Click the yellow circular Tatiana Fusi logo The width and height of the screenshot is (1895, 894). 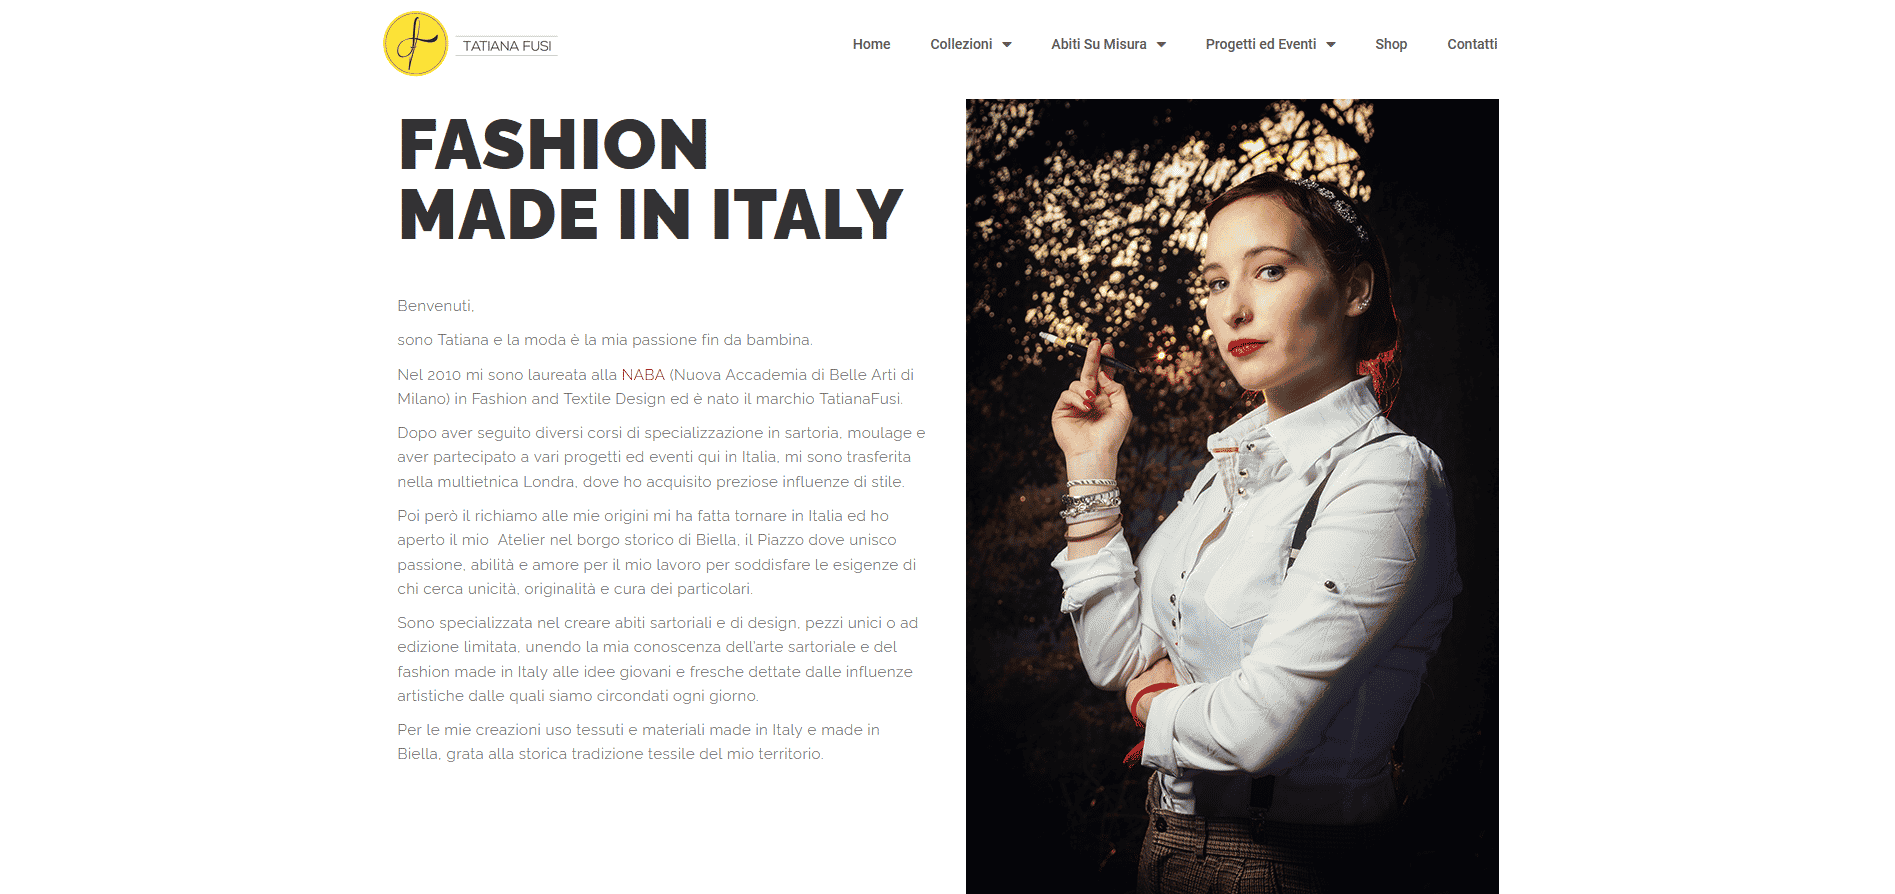416,44
